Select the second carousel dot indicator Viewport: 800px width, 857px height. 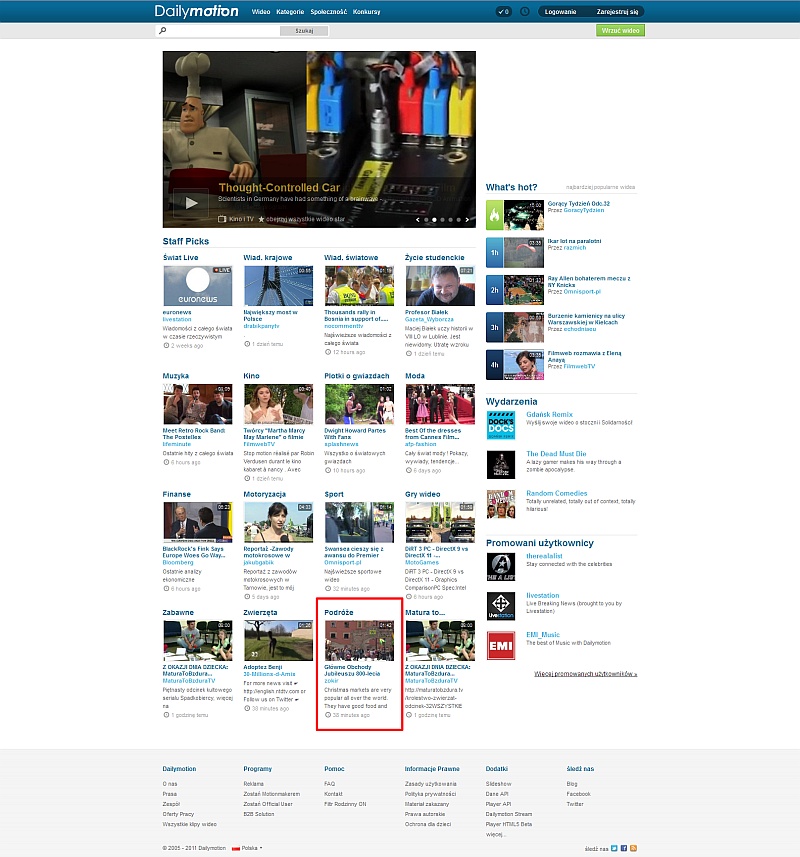click(434, 220)
